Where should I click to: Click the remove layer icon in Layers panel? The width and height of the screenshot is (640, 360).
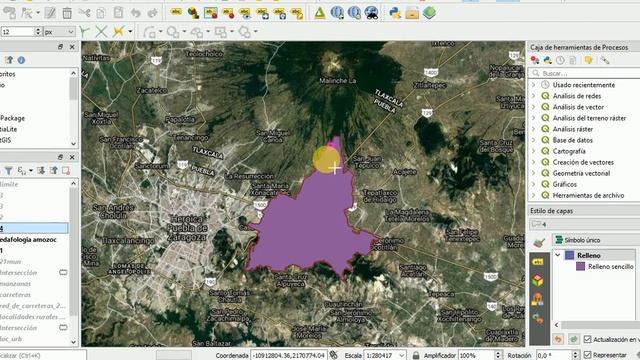pyautogui.click(x=66, y=171)
